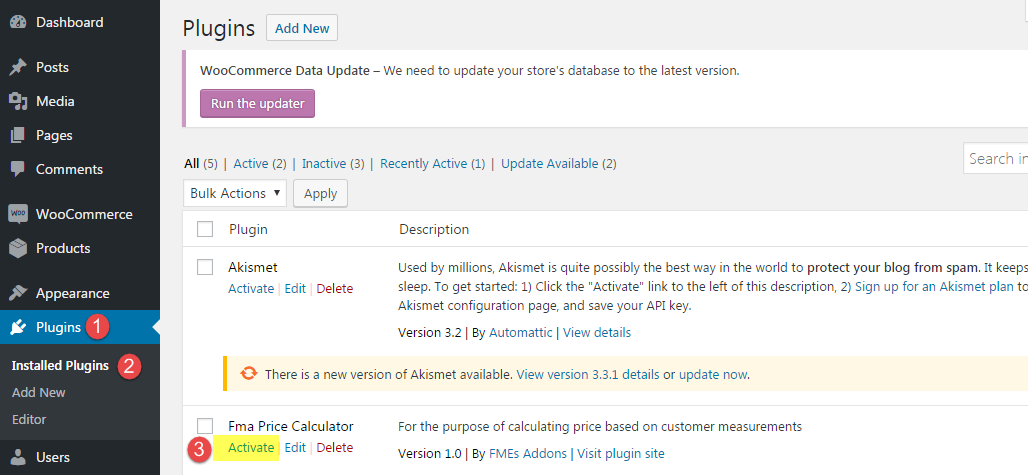The height and width of the screenshot is (475, 1028).
Task: Click the Dashboard gauge icon
Action: tap(18, 22)
